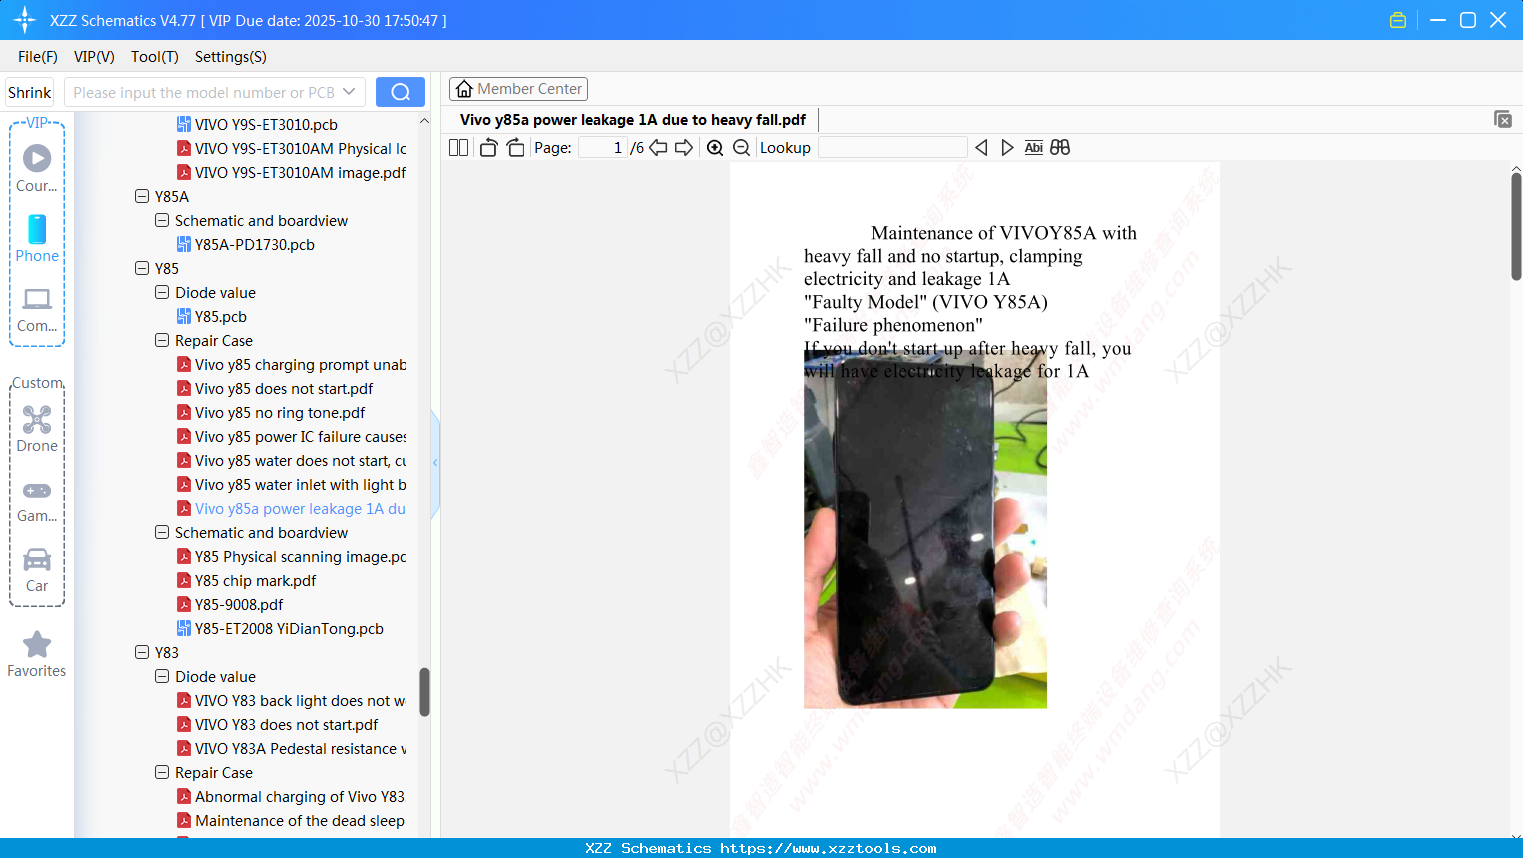The image size is (1523, 858).
Task: Toggle the binoculars search mode
Action: (x=1060, y=147)
